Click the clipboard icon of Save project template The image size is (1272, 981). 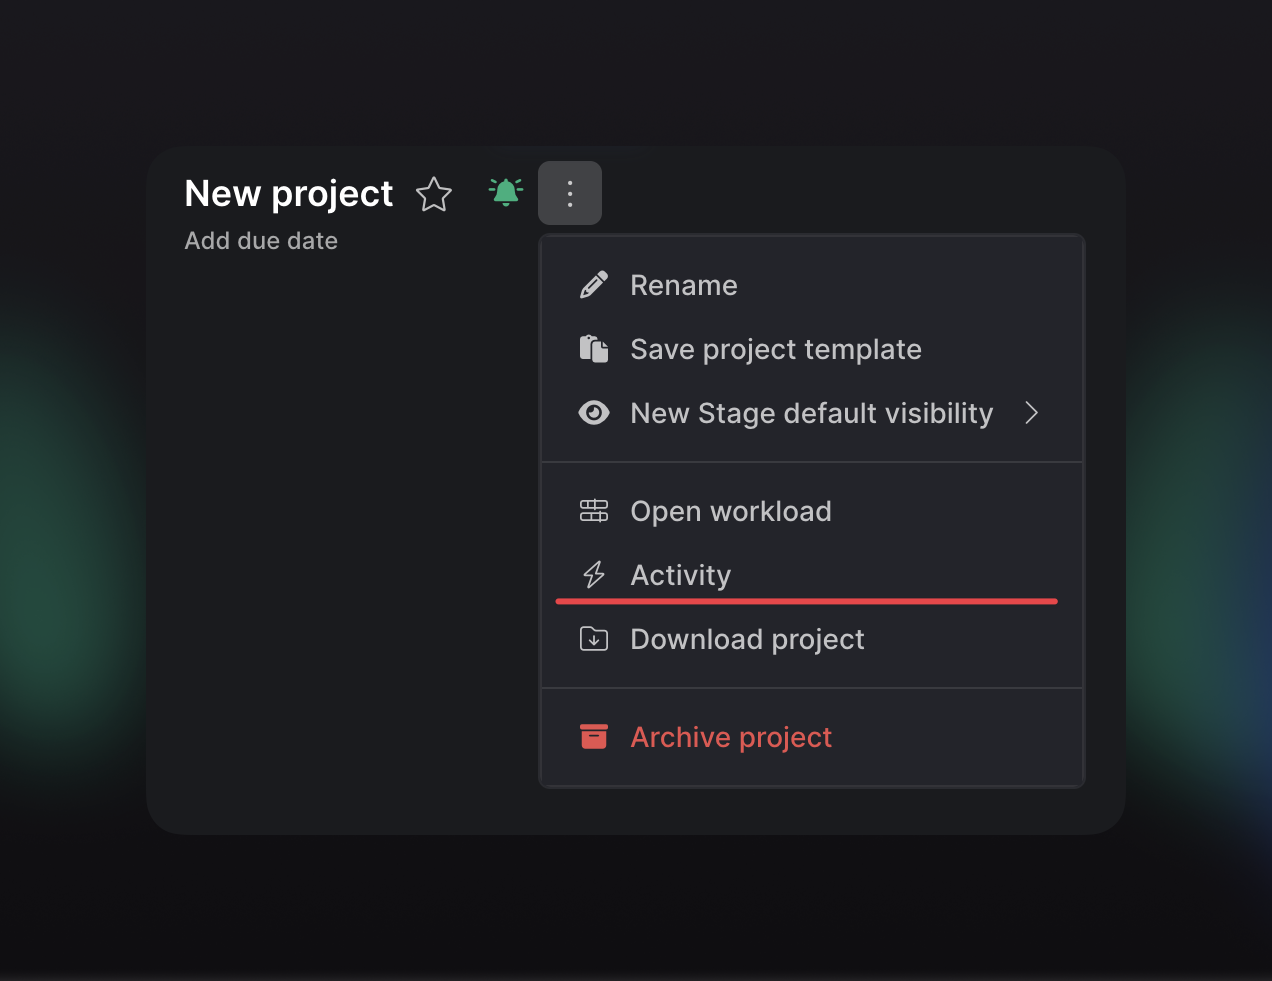point(594,349)
